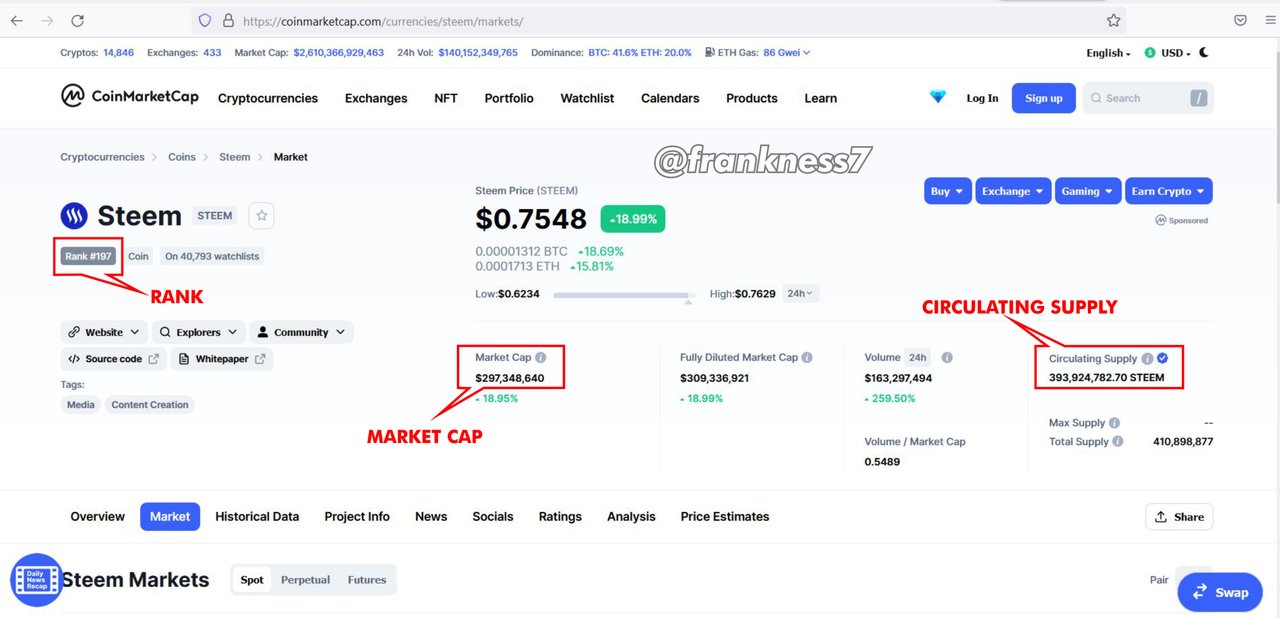Open Learn nav menu
This screenshot has width=1280, height=619.
(x=821, y=98)
